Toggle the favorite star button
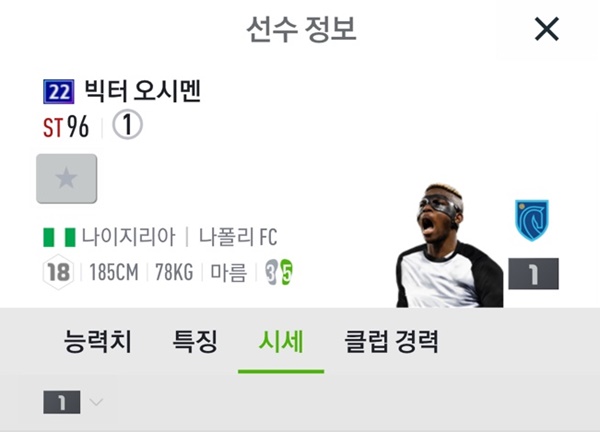This screenshot has width=600, height=432. click(67, 179)
